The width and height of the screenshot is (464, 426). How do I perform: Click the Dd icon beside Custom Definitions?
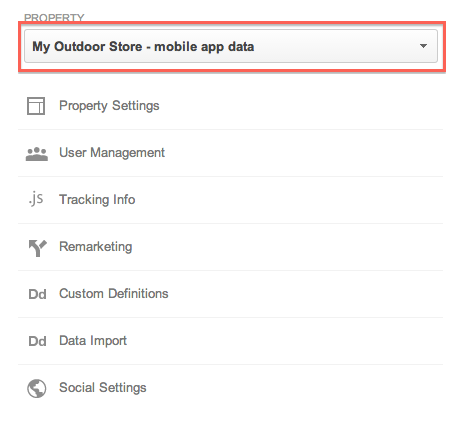point(37,294)
